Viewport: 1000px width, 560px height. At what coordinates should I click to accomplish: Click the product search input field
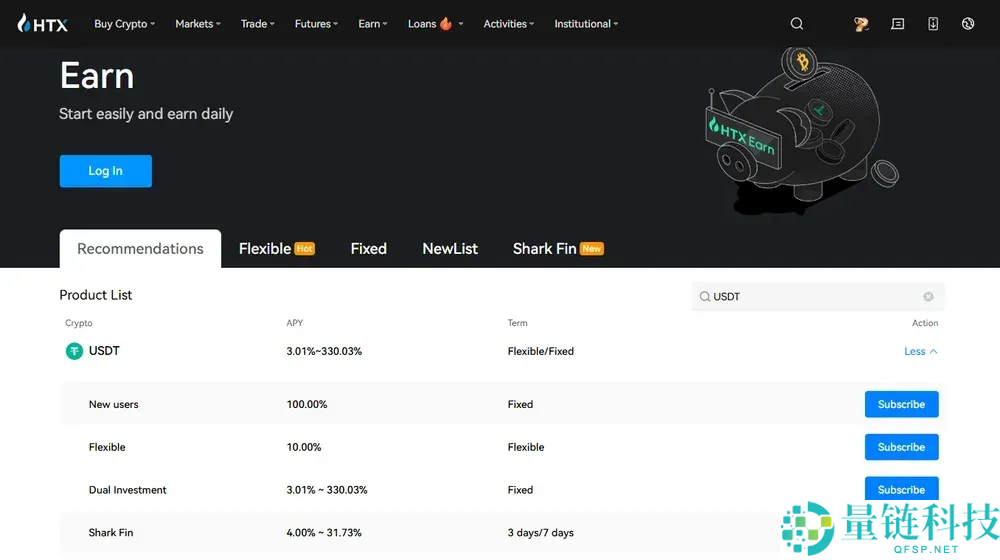click(x=810, y=297)
